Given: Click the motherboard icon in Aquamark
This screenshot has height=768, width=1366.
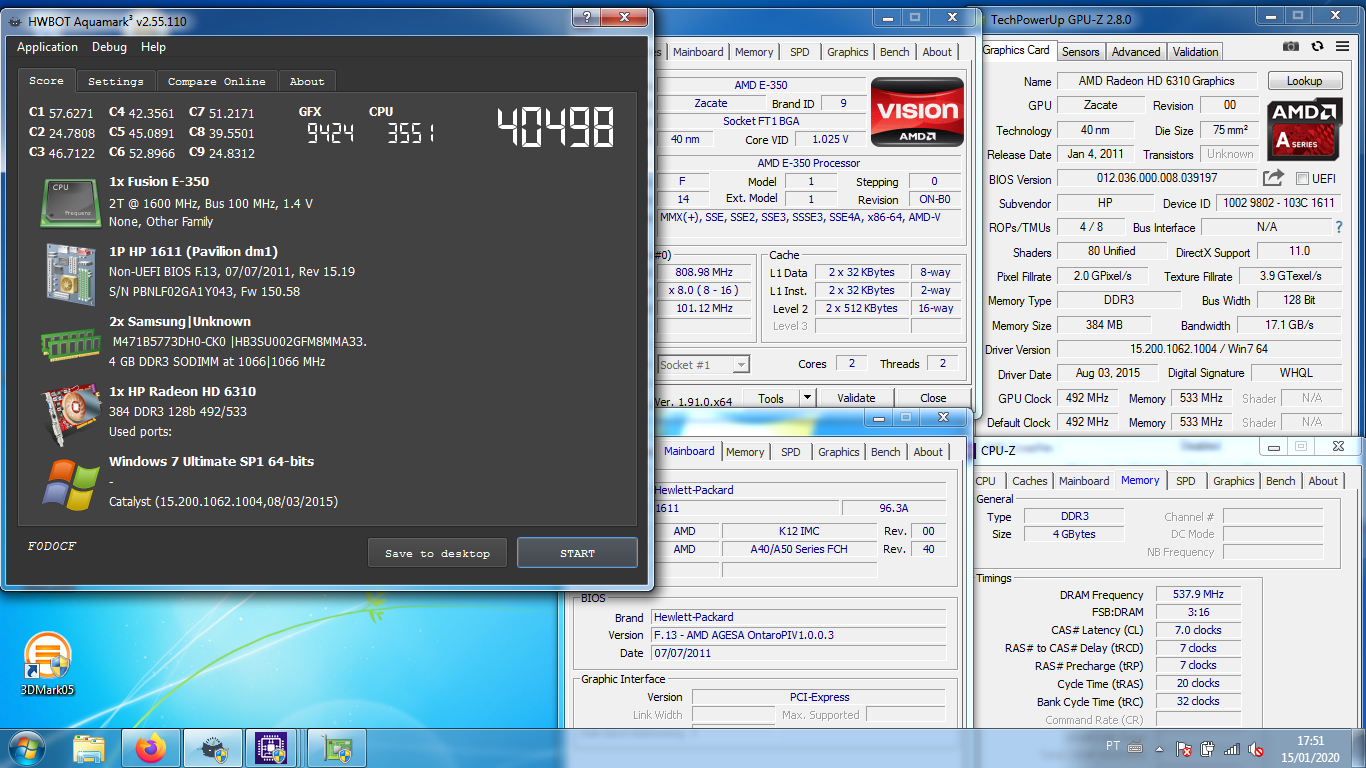Looking at the screenshot, I should pos(70,272).
